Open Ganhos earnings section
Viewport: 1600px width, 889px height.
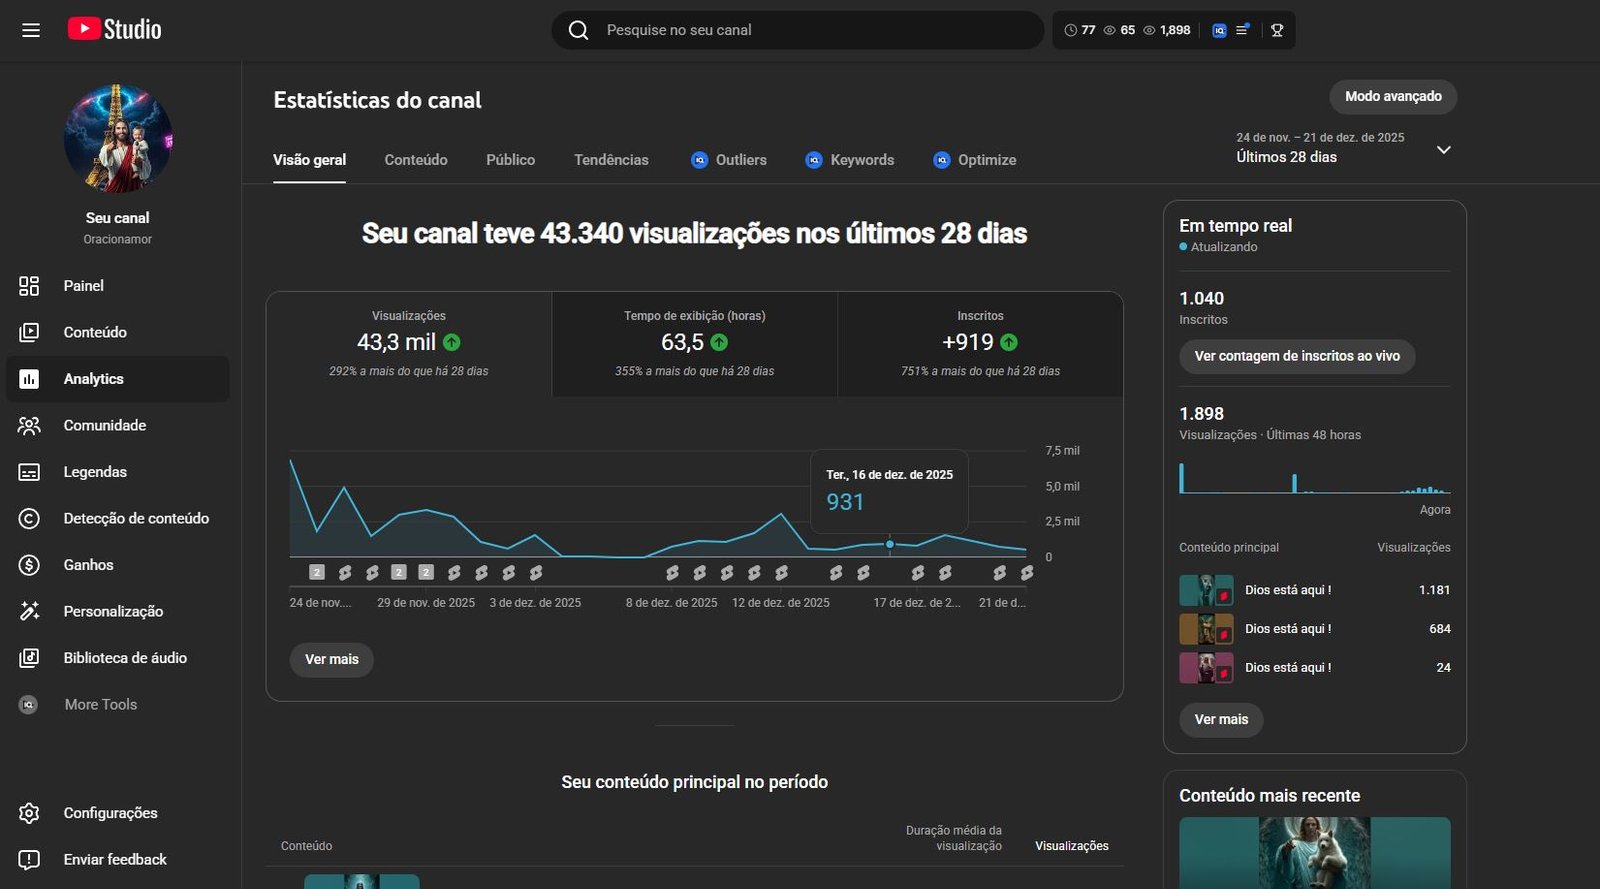pyautogui.click(x=88, y=565)
